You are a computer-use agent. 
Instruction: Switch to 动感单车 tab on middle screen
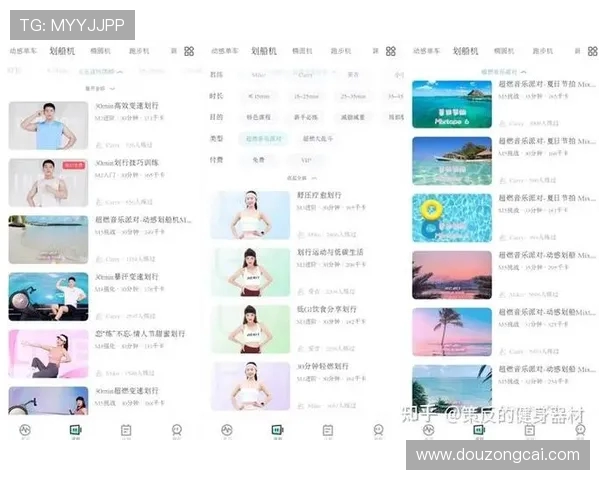coord(225,51)
